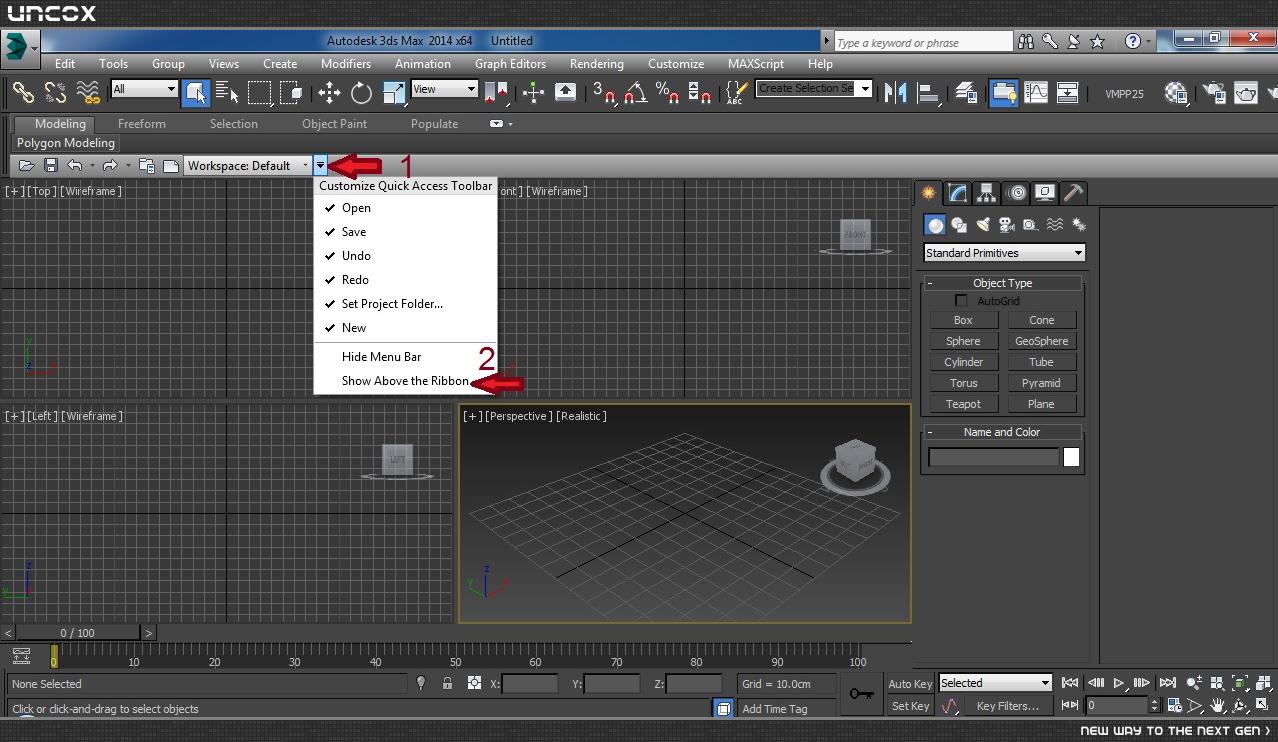Open the reference coordinate View dropdown

(x=444, y=89)
